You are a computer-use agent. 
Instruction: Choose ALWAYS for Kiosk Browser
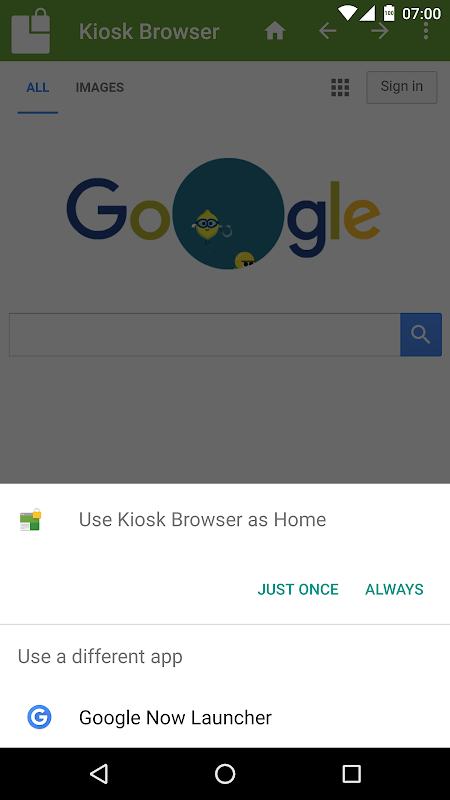(x=394, y=589)
